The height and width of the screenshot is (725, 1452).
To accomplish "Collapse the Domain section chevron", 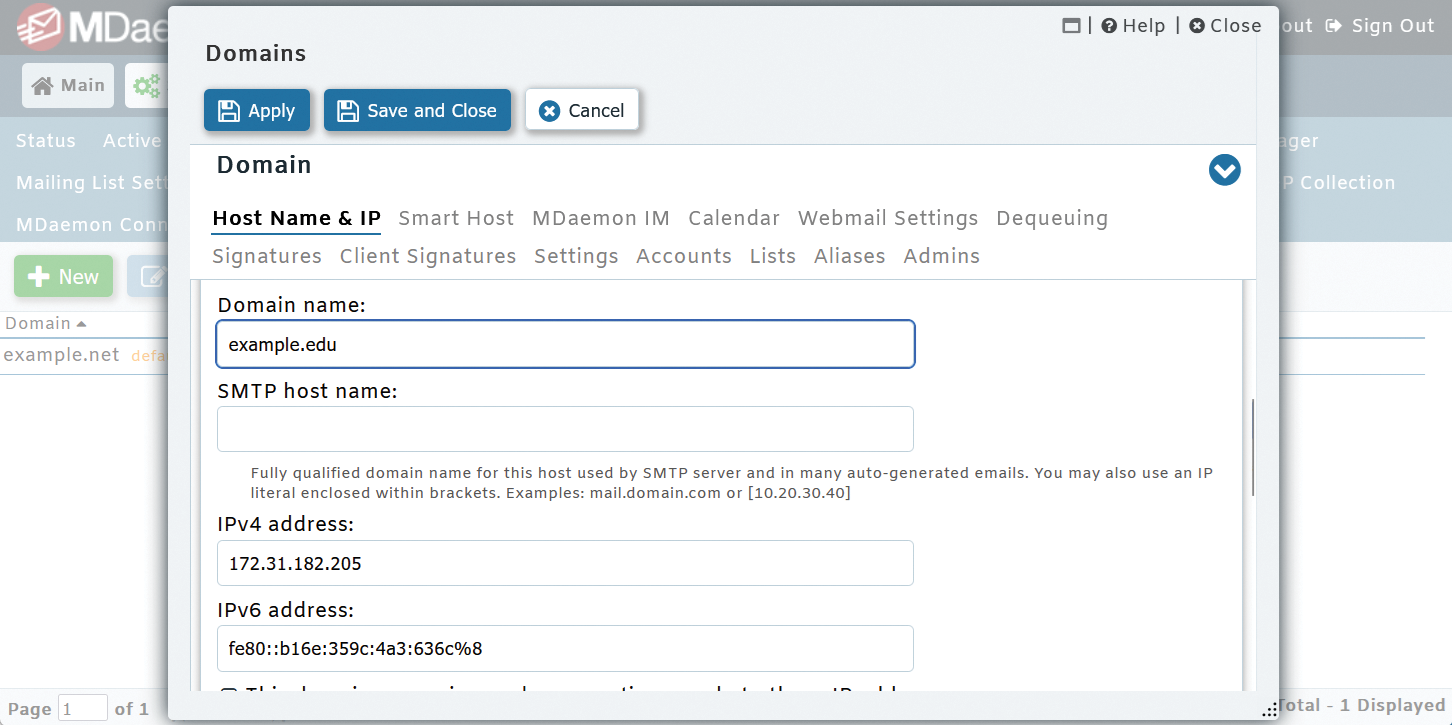I will point(1224,170).
